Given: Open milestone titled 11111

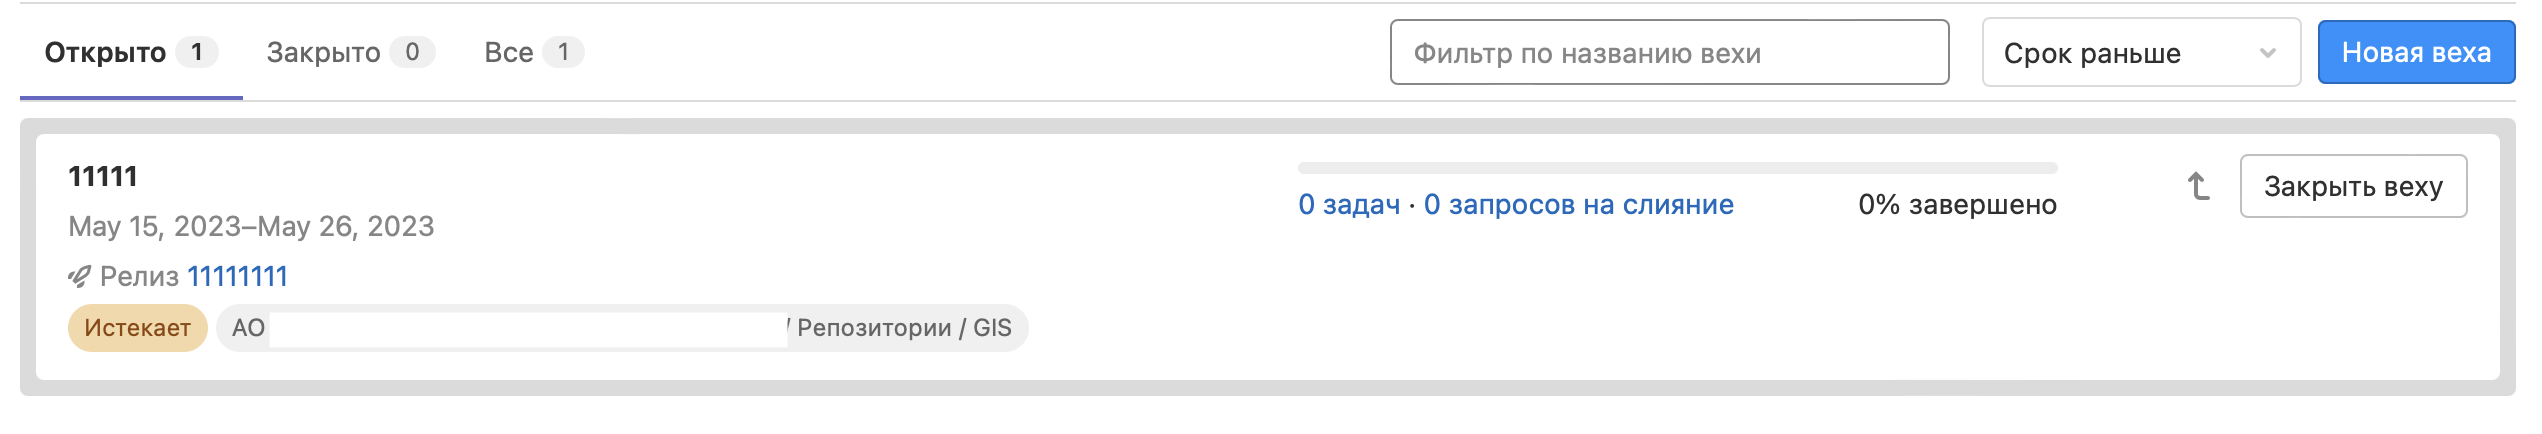Looking at the screenshot, I should tap(103, 177).
